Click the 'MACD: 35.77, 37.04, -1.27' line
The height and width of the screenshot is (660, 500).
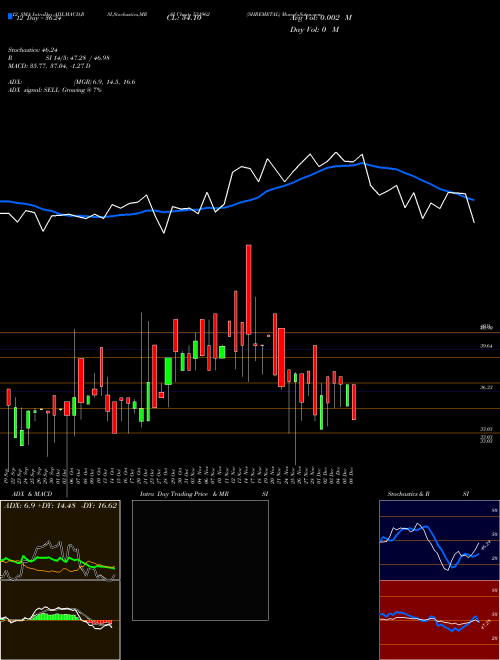tap(49, 66)
